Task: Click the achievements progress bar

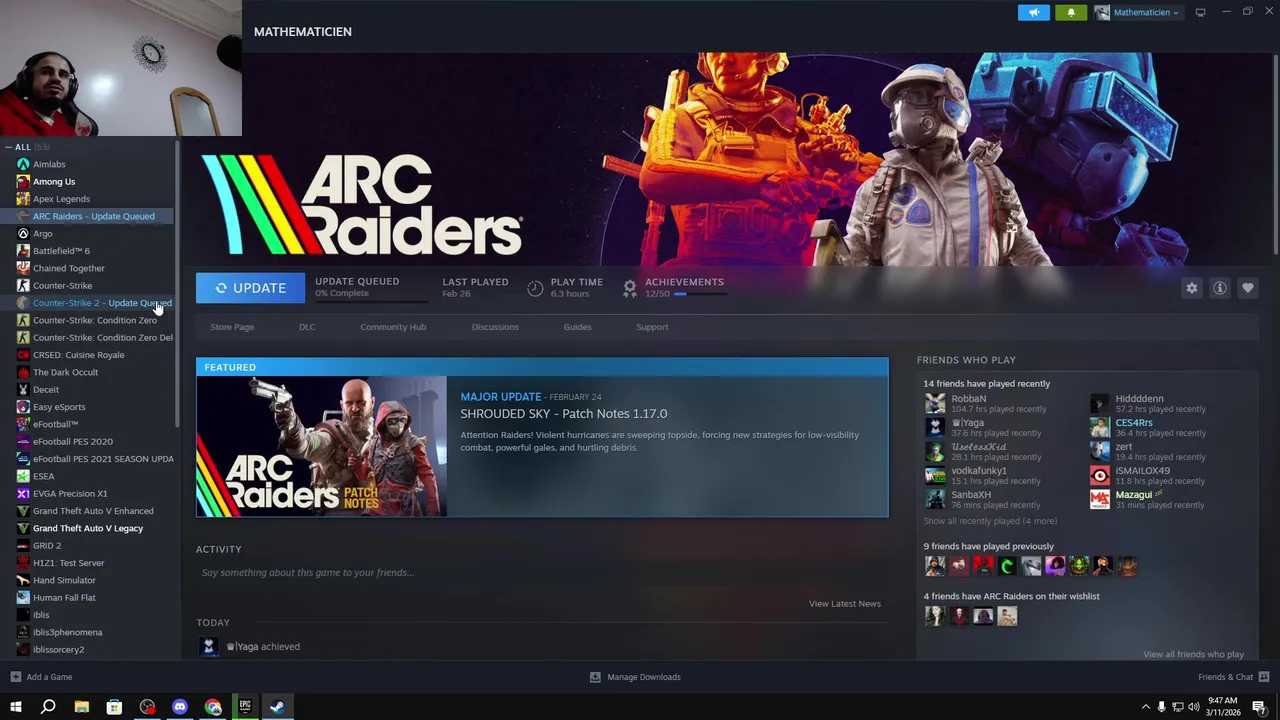Action: tap(699, 294)
